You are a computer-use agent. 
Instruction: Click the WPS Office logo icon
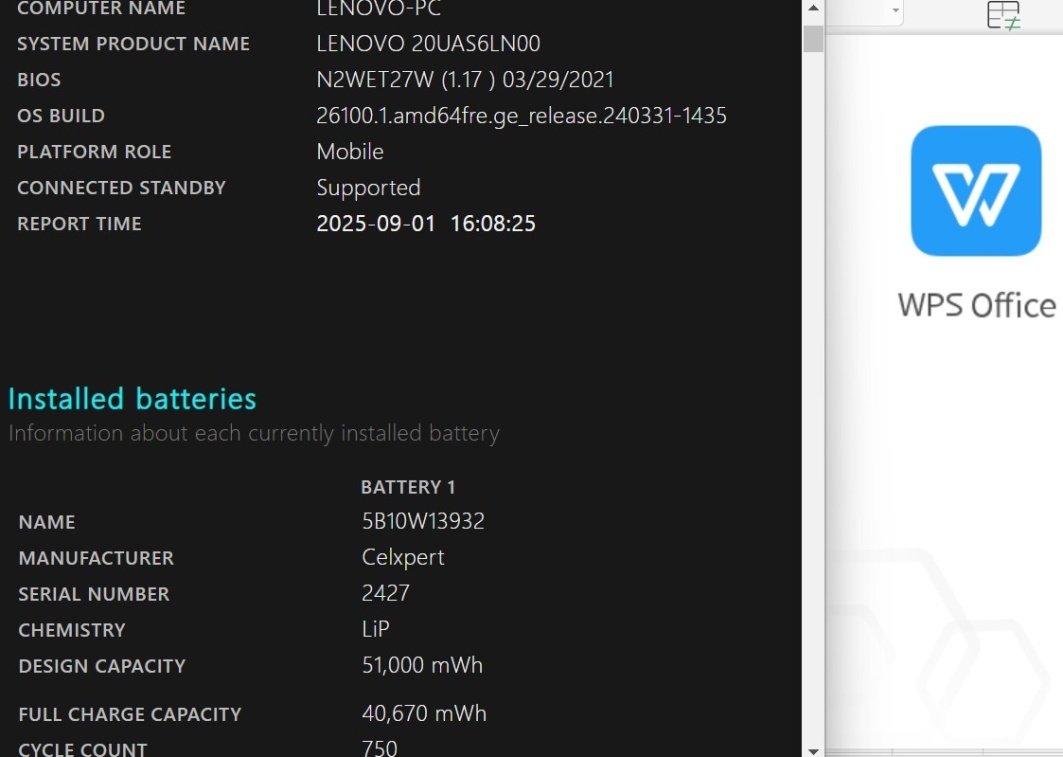pos(976,190)
